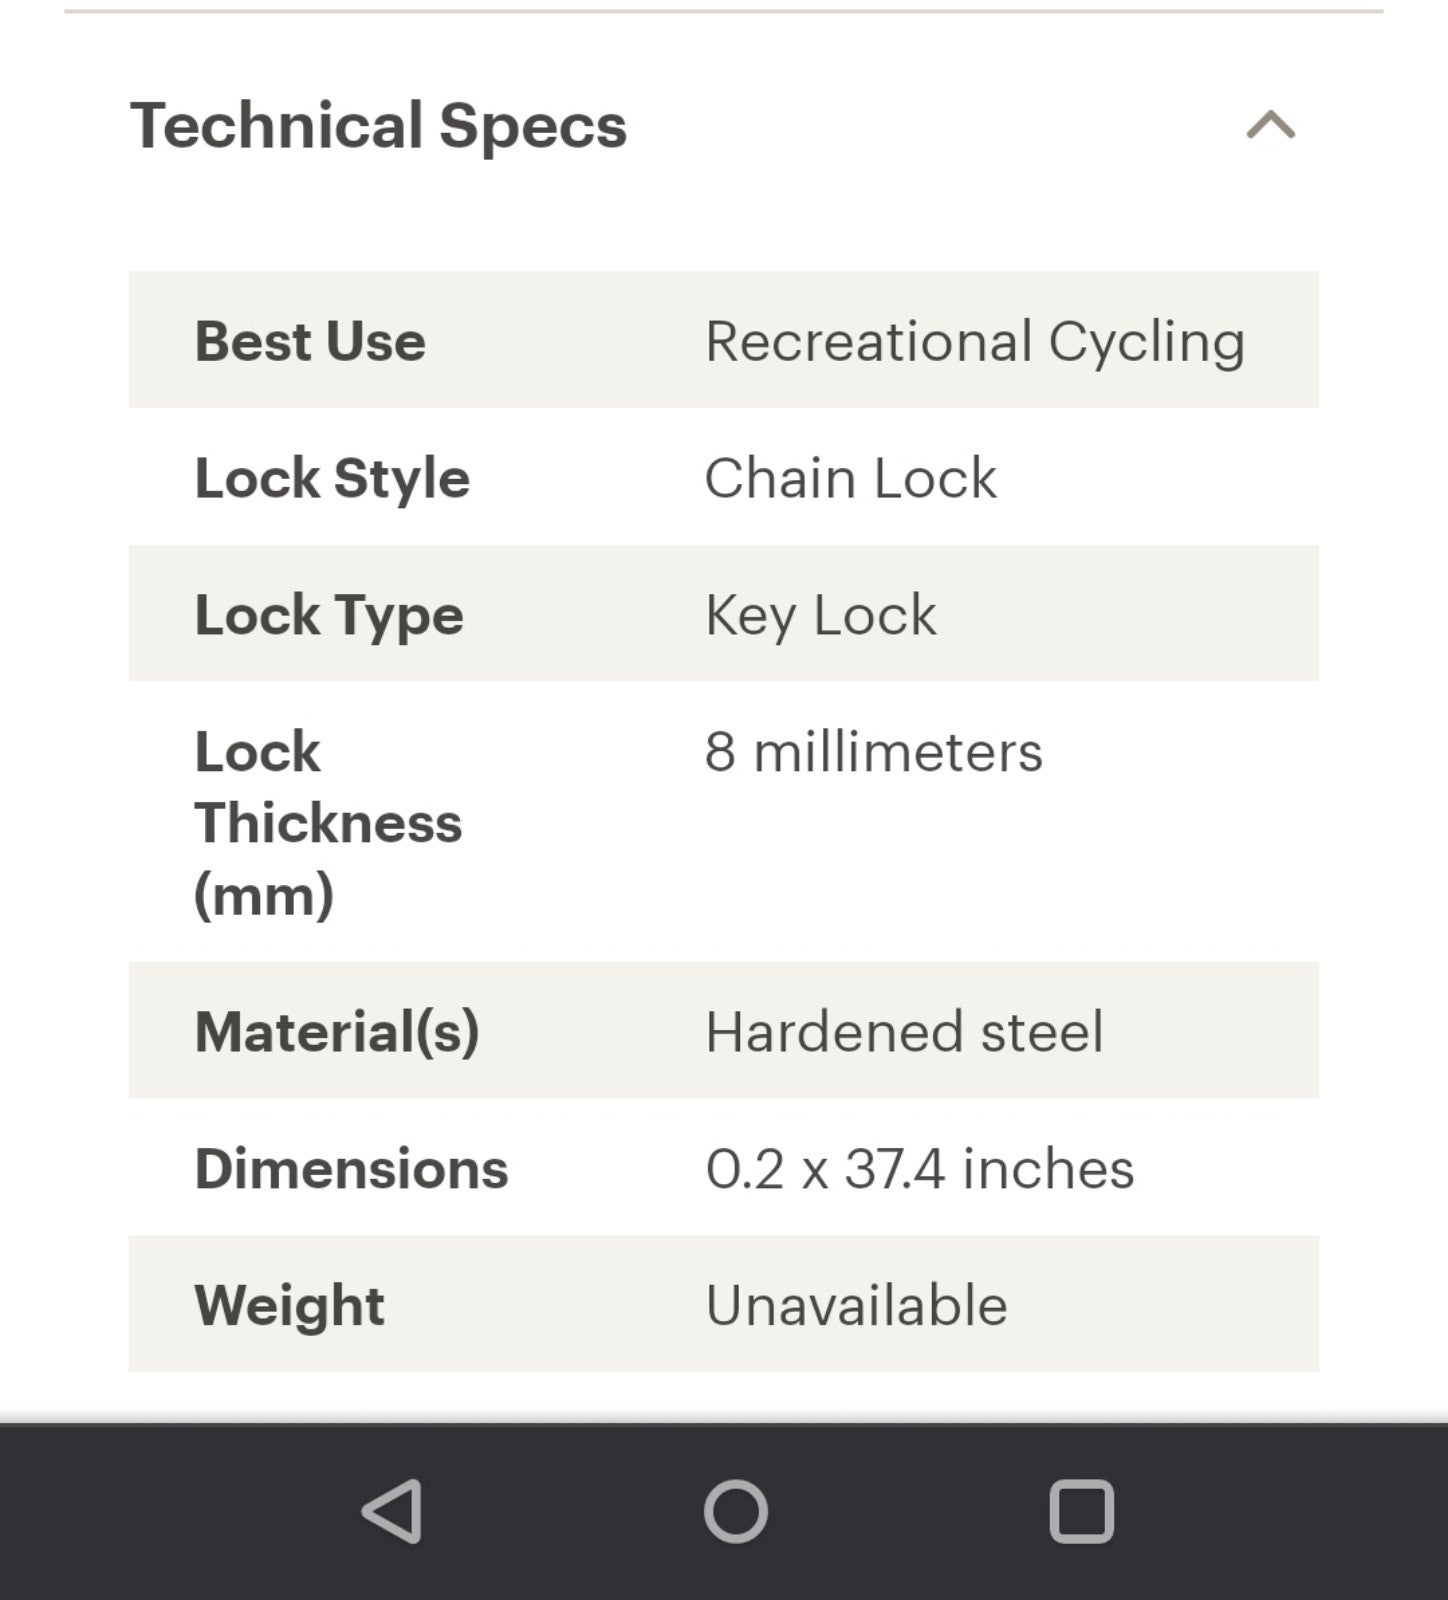Click the divider line above Technical Specs
Image resolution: width=1448 pixels, height=1600 pixels.
724,11
